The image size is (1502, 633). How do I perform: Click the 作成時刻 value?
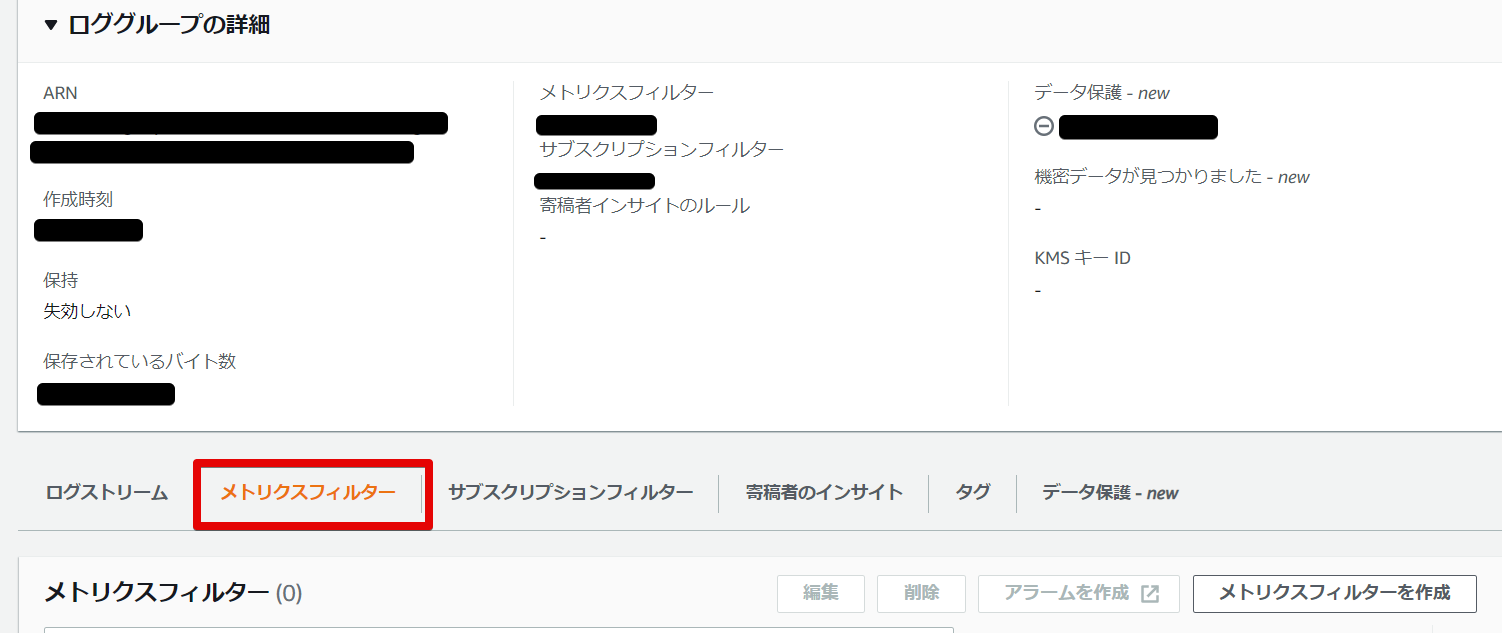(88, 229)
